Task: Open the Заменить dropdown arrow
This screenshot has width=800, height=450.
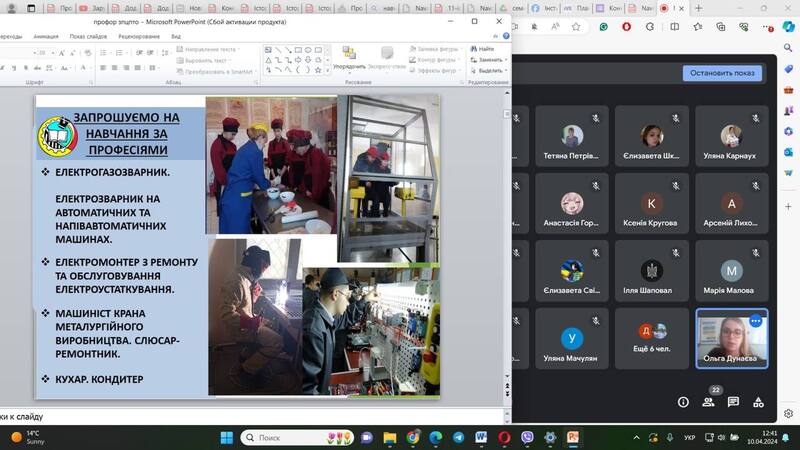Action: pyautogui.click(x=506, y=60)
